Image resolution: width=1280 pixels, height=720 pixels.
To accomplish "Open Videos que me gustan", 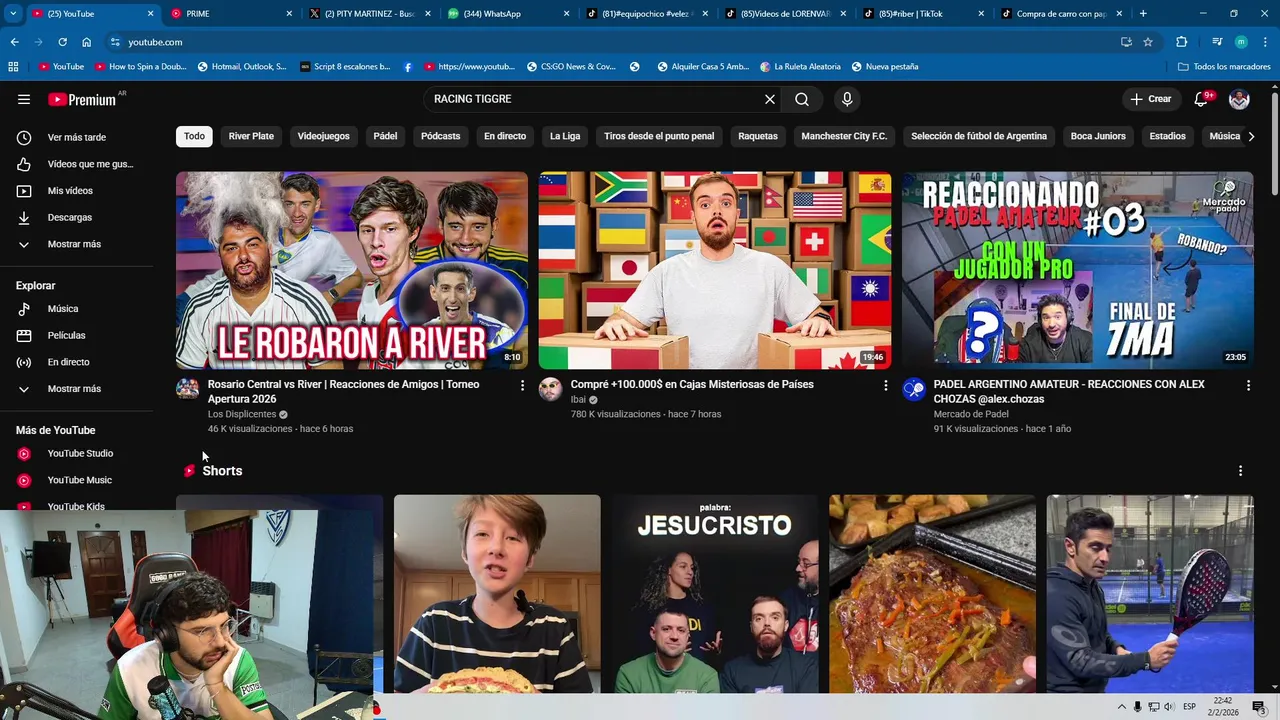I will pos(76,164).
